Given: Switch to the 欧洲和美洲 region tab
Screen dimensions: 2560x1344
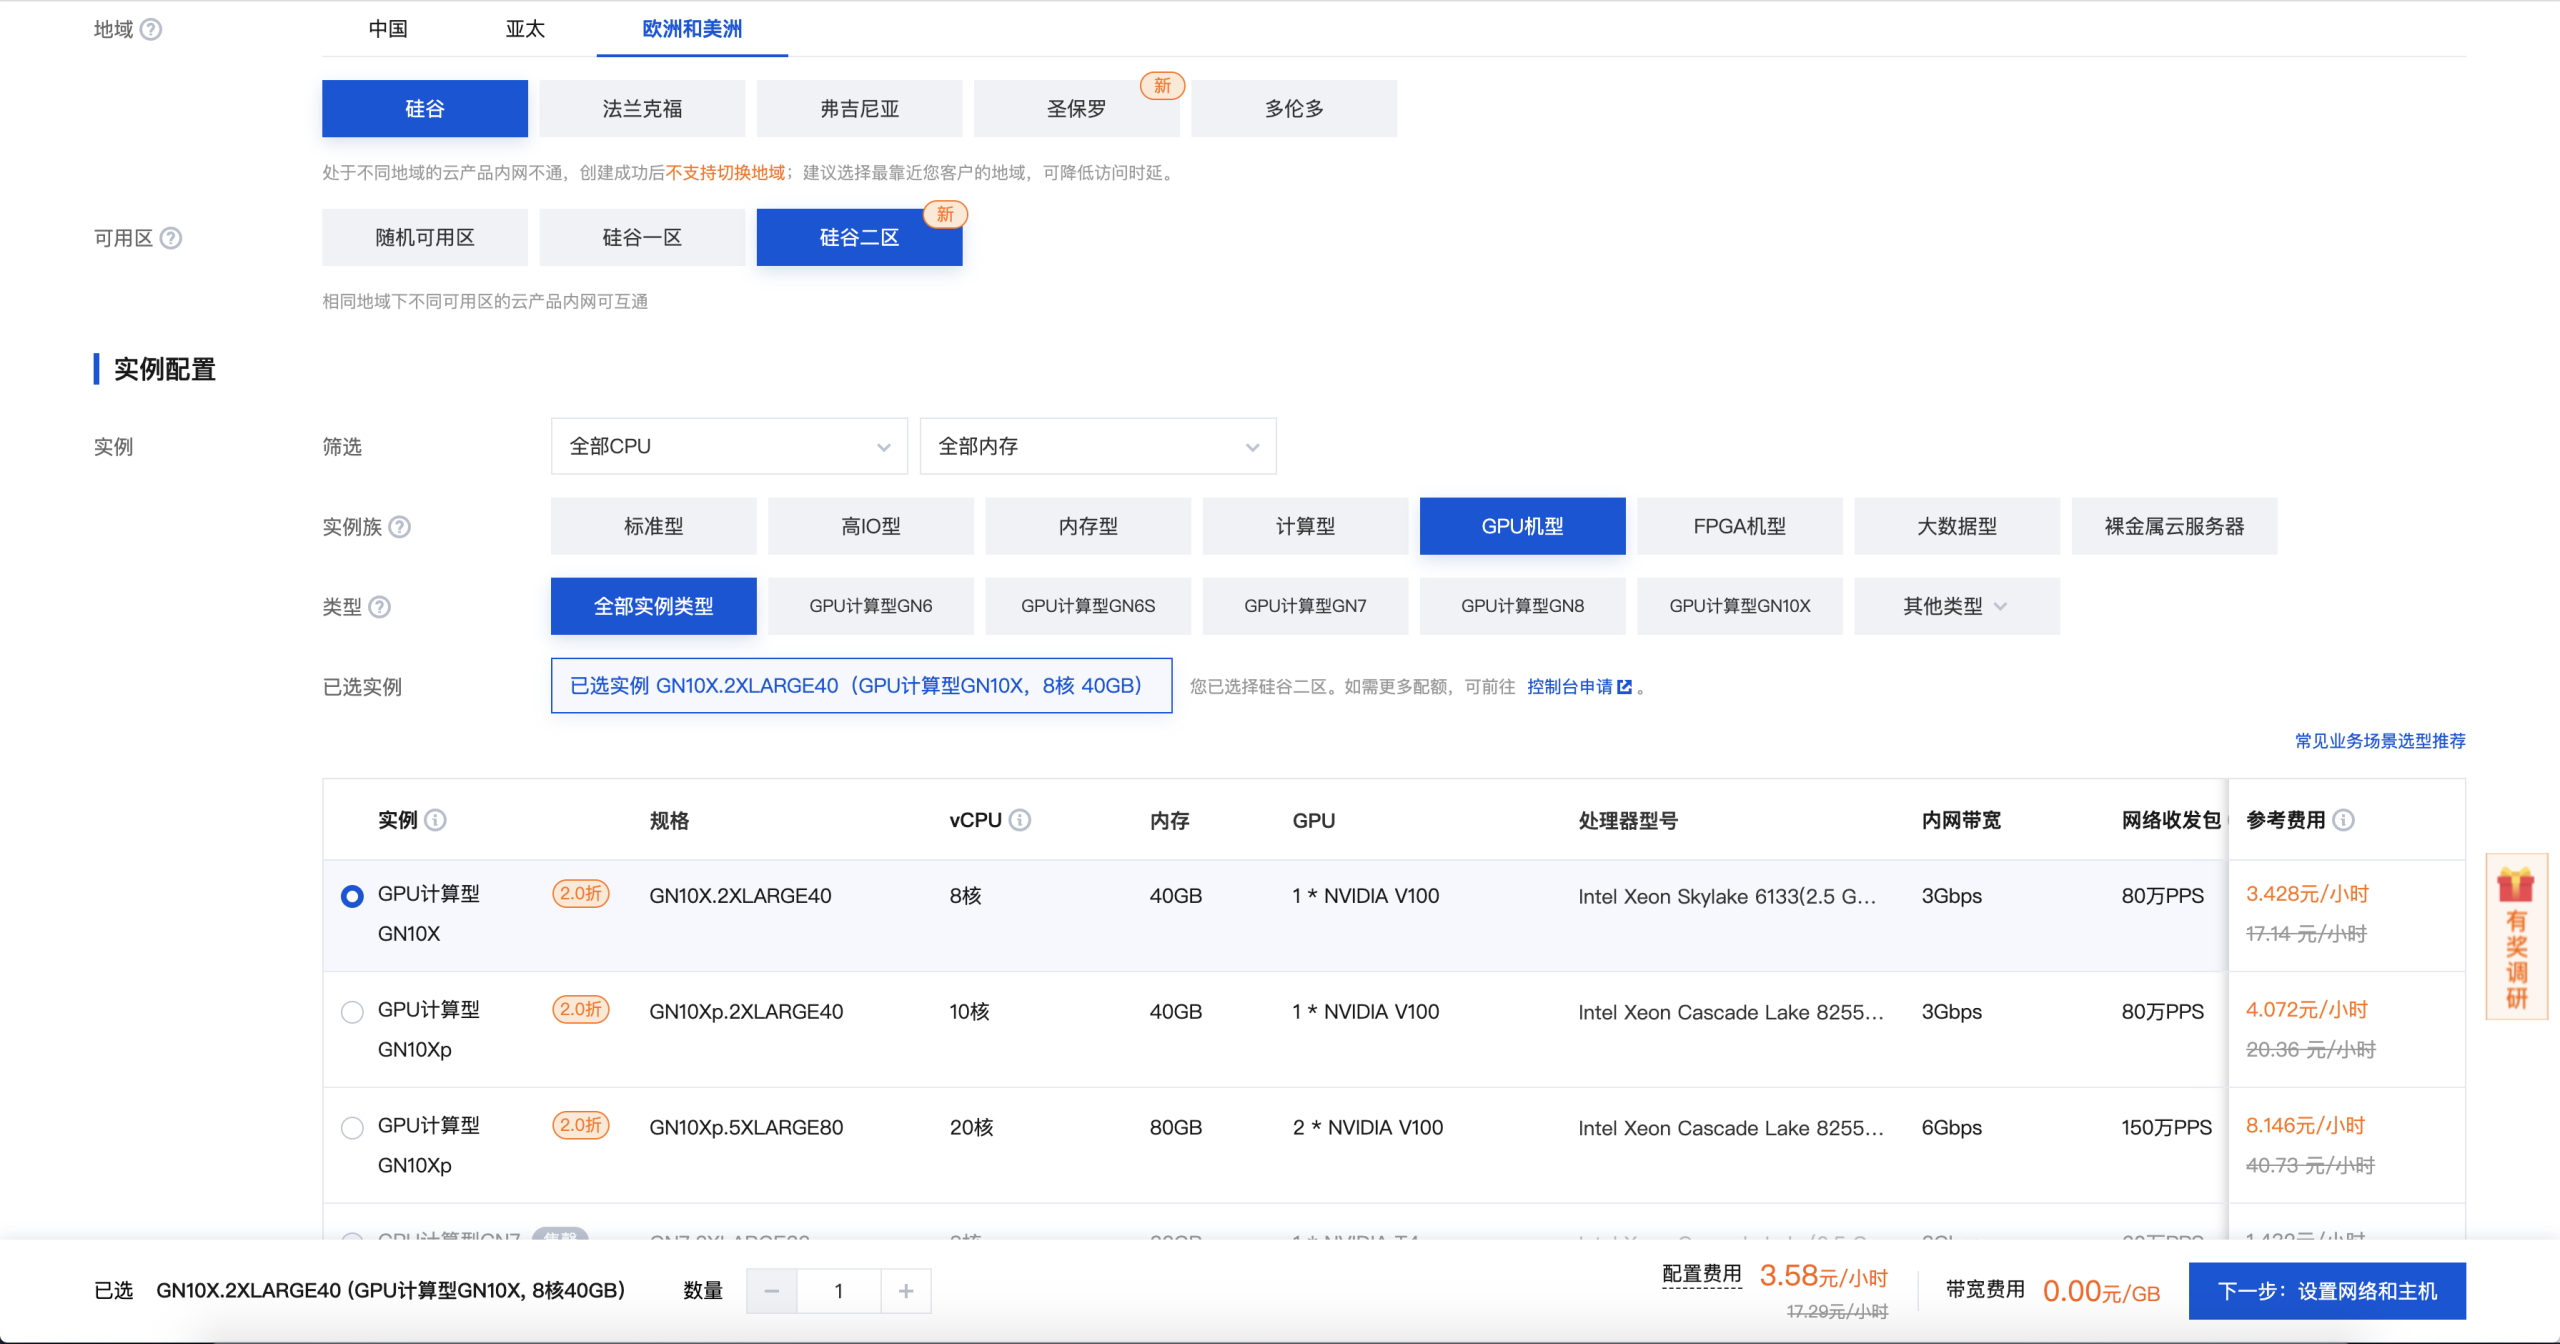Looking at the screenshot, I should click(x=692, y=29).
